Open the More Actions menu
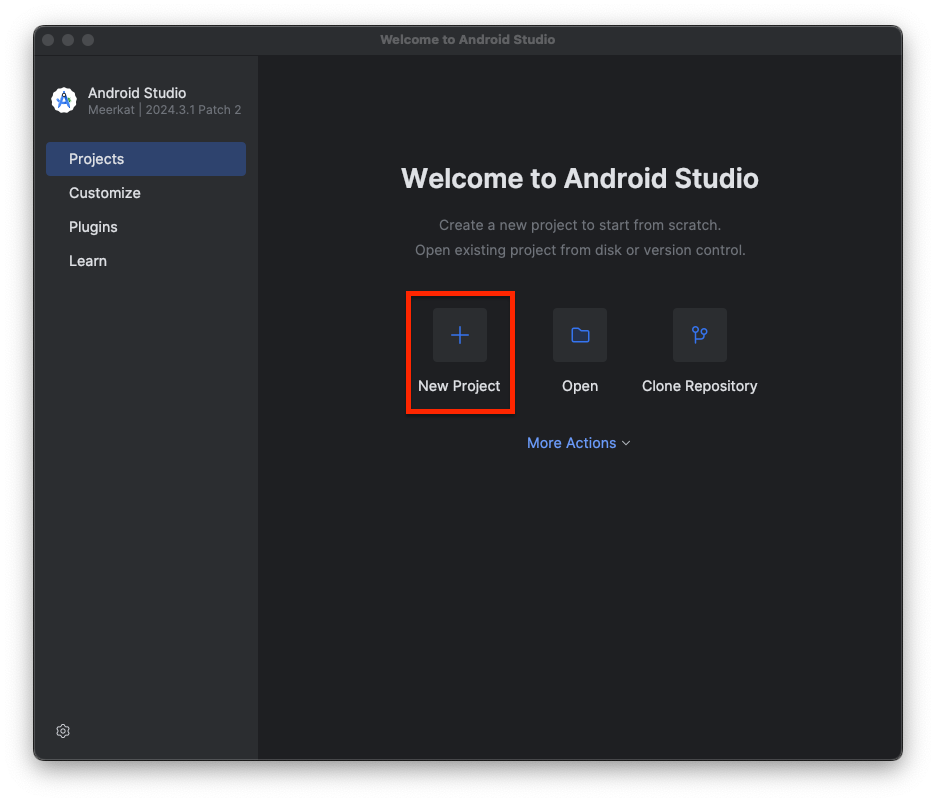936x802 pixels. (571, 443)
